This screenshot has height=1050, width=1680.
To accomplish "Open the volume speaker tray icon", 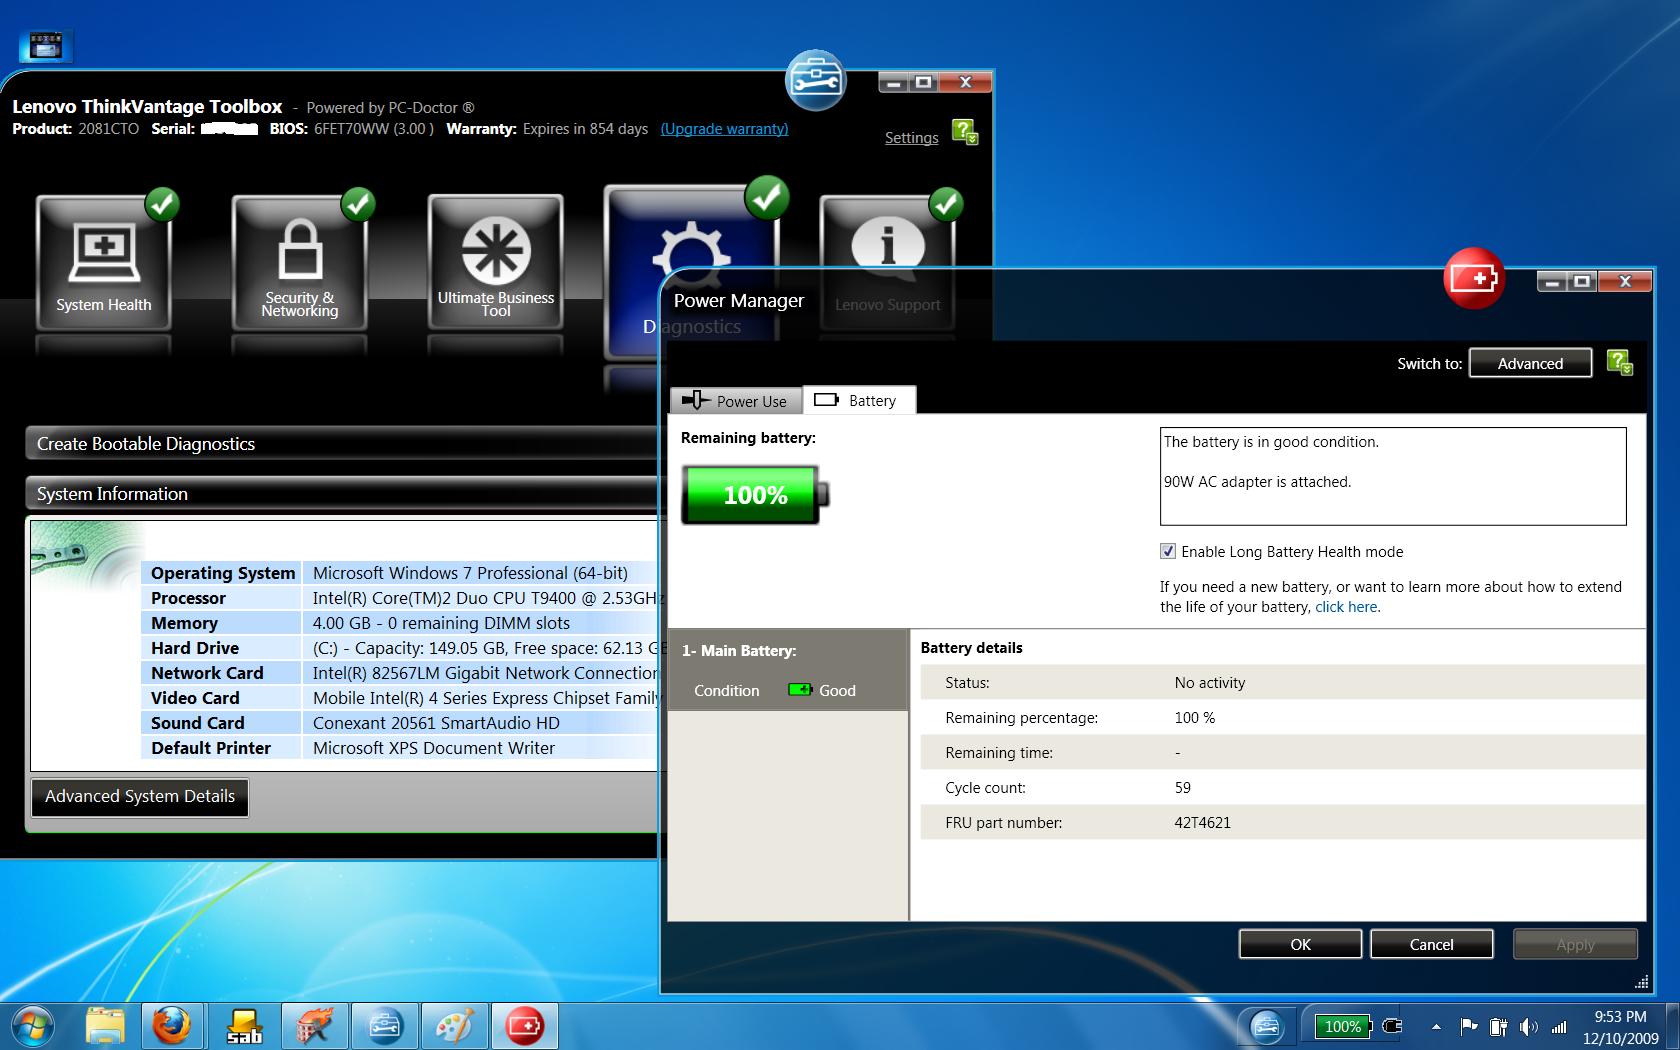I will [1528, 1026].
